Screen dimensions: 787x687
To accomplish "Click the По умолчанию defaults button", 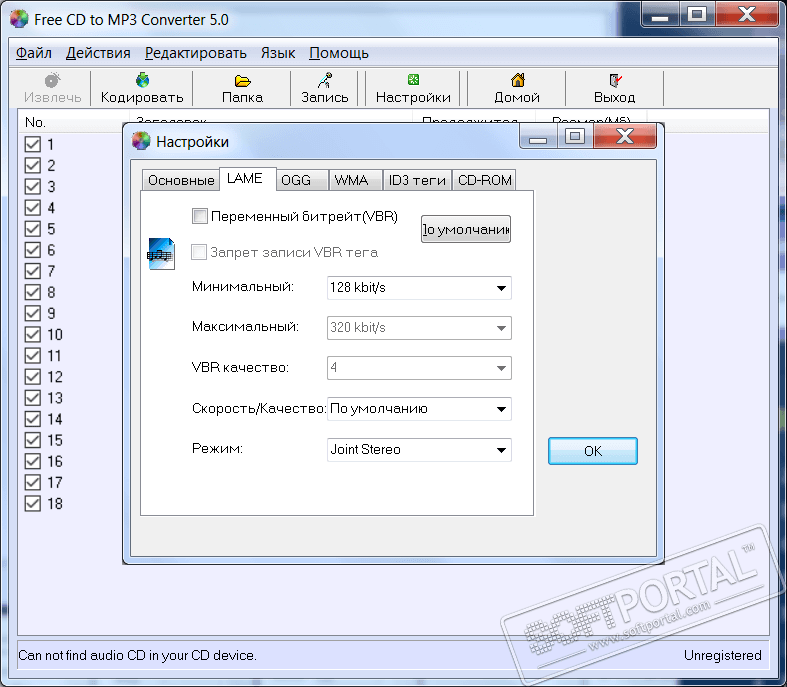I will (x=466, y=229).
